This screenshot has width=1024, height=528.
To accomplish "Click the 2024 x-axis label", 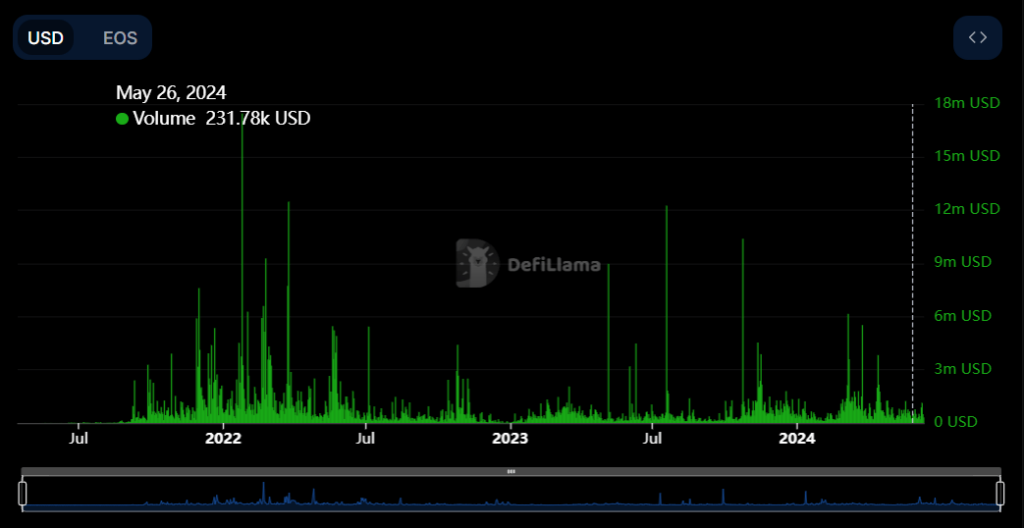I will 797,438.
